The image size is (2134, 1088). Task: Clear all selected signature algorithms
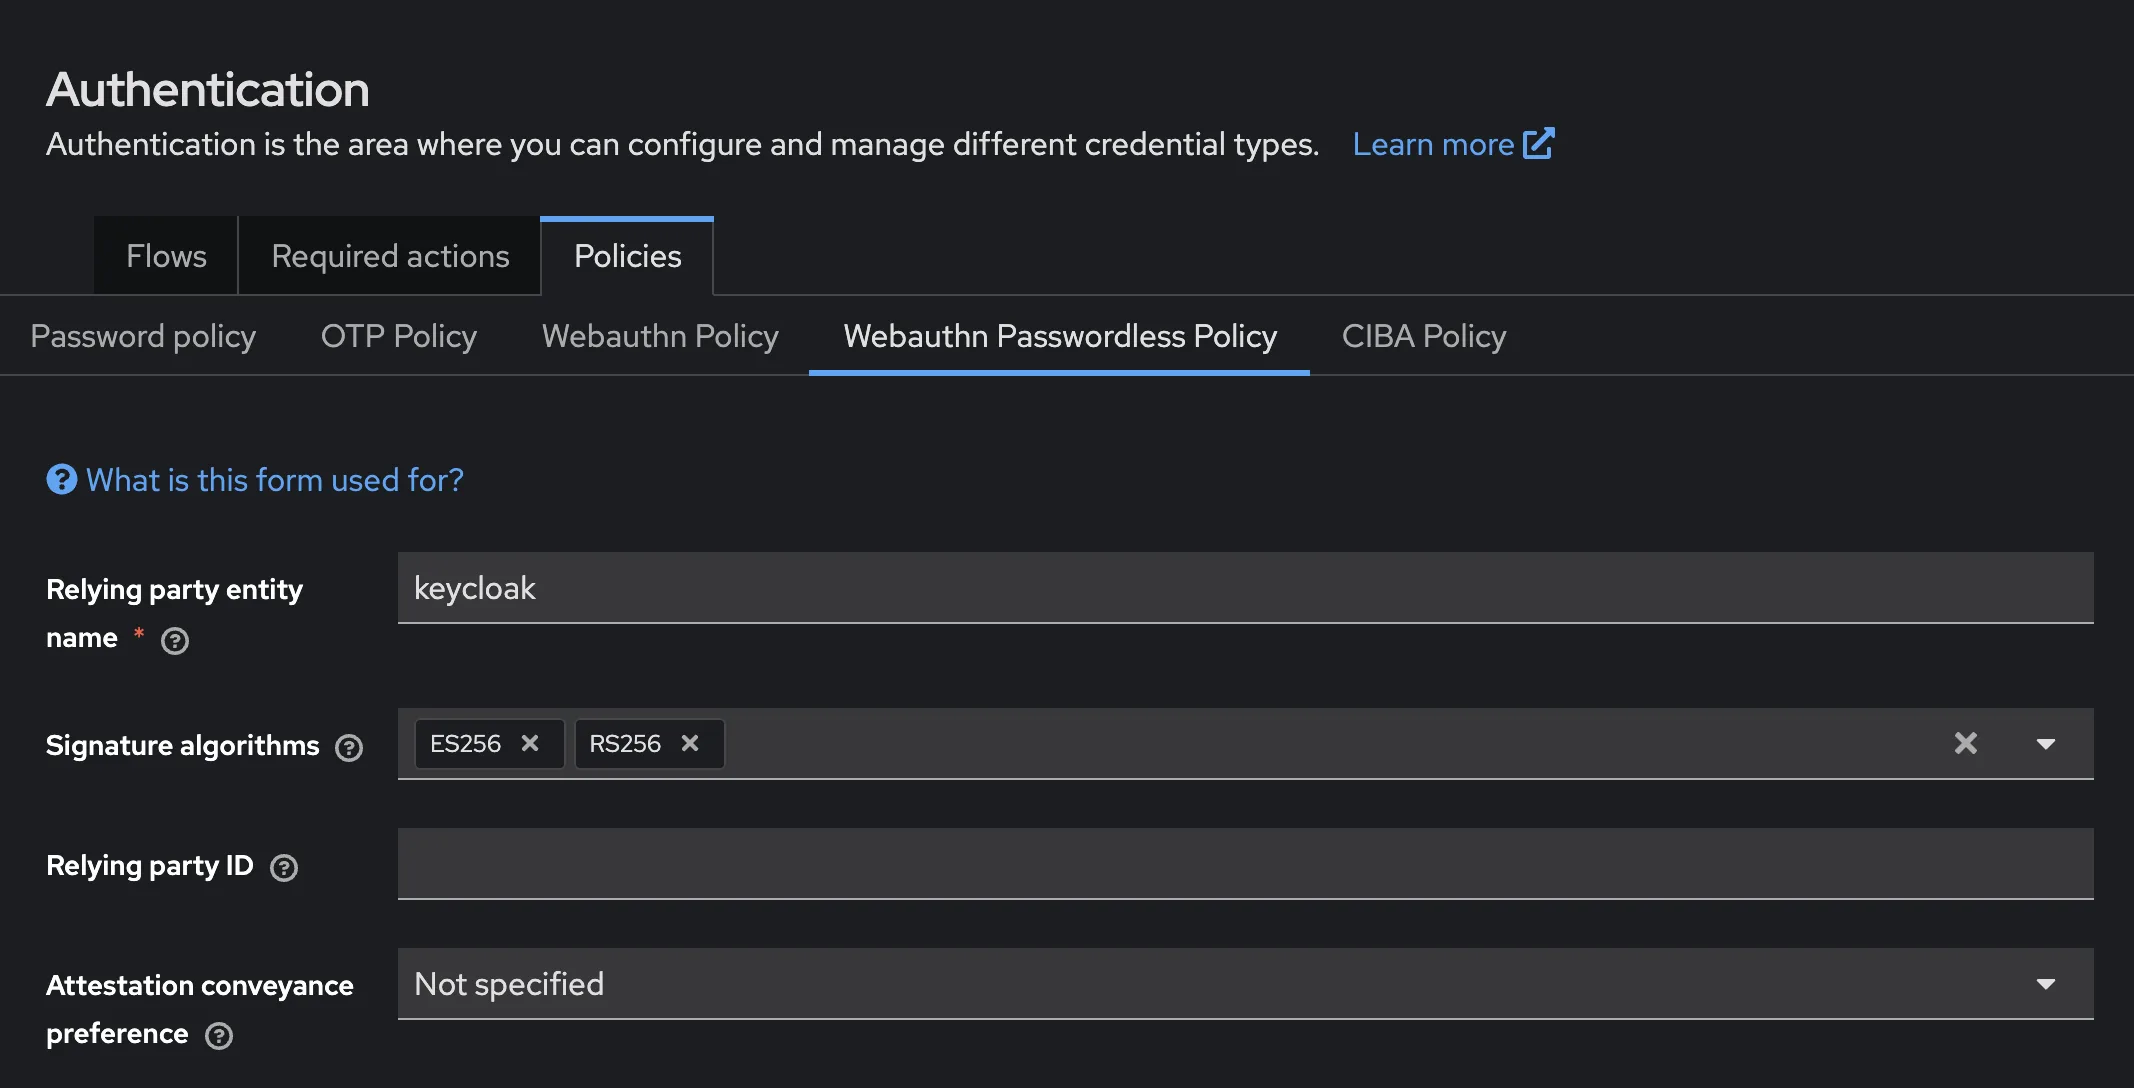pyautogui.click(x=1964, y=743)
